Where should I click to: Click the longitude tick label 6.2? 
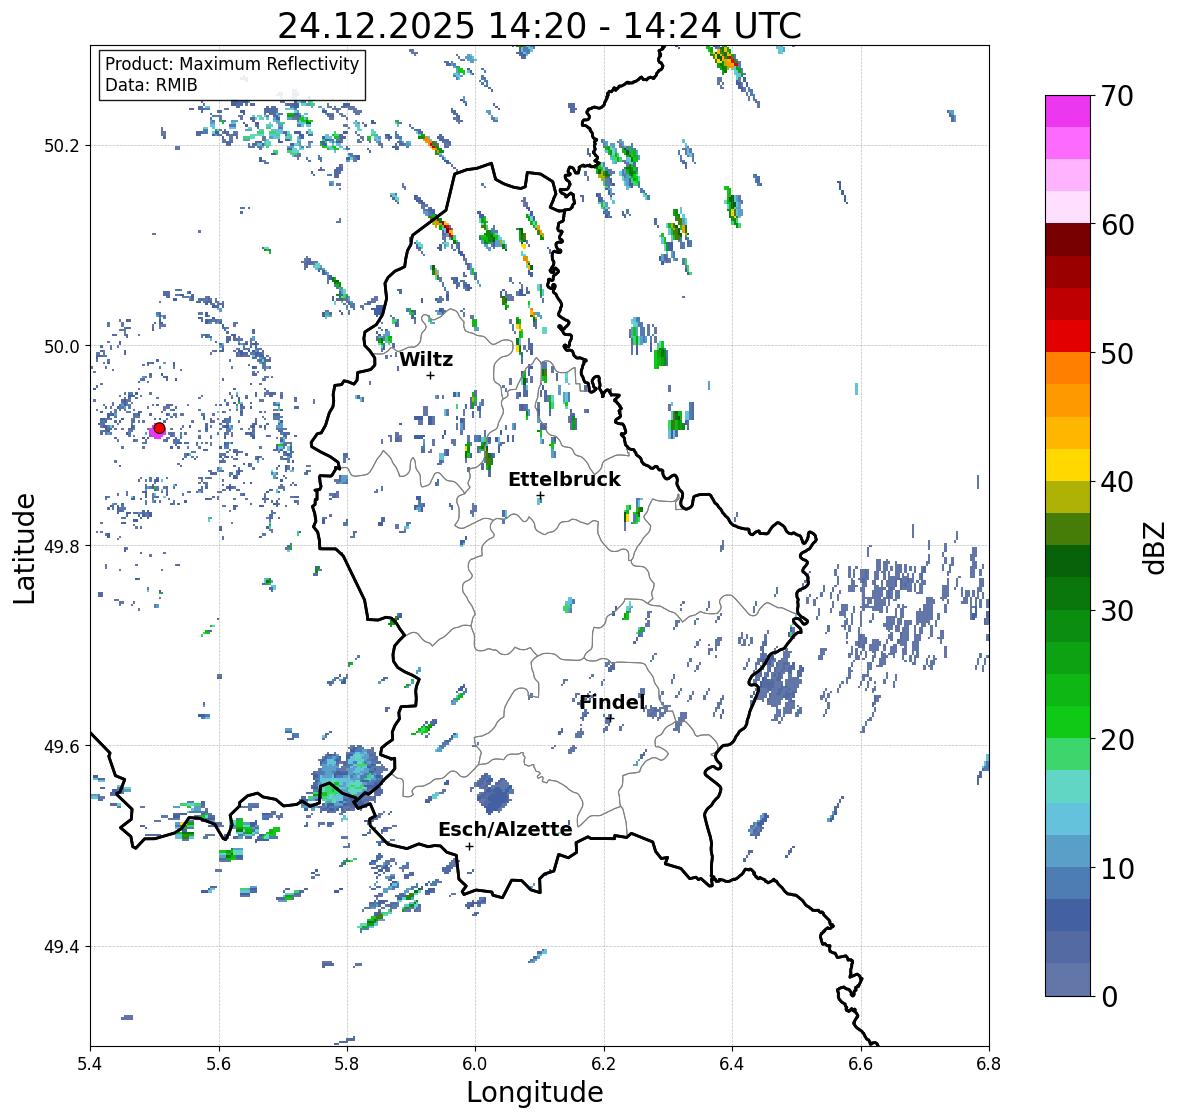tap(604, 1064)
